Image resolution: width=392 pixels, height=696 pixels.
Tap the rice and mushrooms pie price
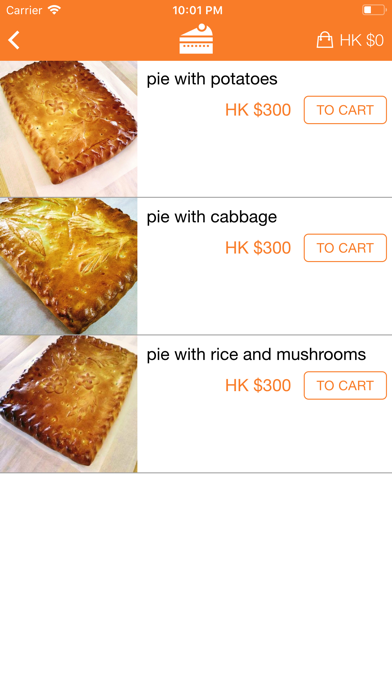point(258,385)
